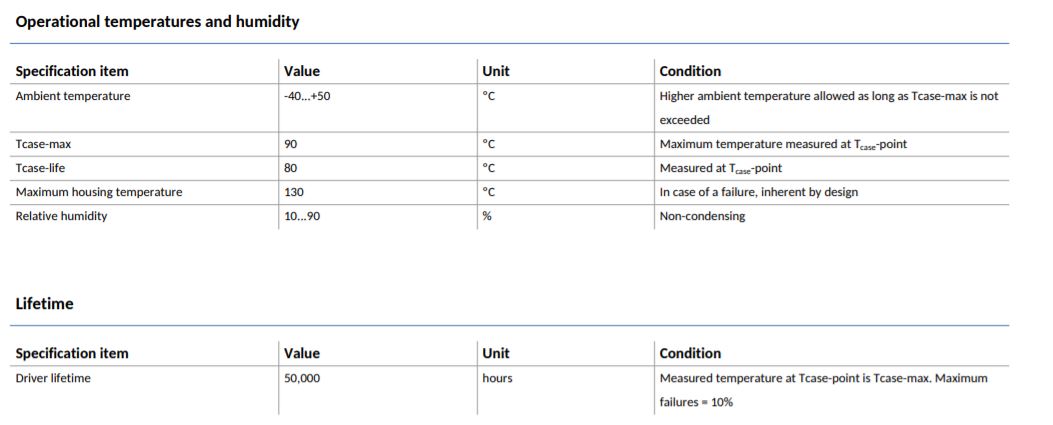Image resolution: width=1053 pixels, height=425 pixels.
Task: Click the Value column header in the Lifetime table
Action: tap(302, 353)
